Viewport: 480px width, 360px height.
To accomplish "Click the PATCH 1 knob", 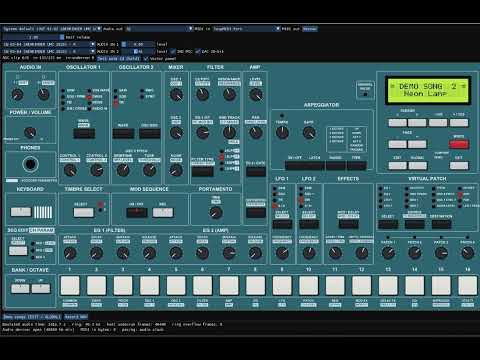I will [x=388, y=253].
